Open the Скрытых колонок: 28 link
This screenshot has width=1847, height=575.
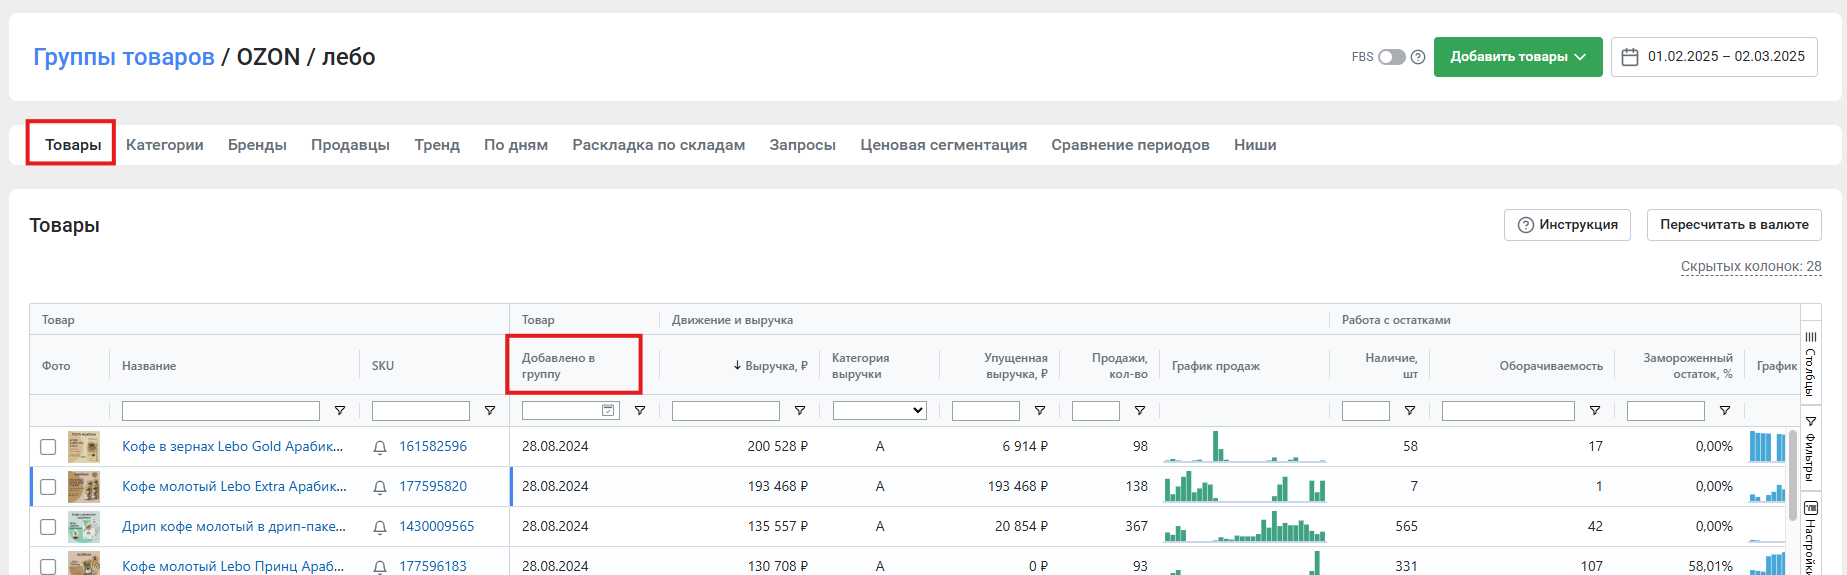pos(1751,267)
